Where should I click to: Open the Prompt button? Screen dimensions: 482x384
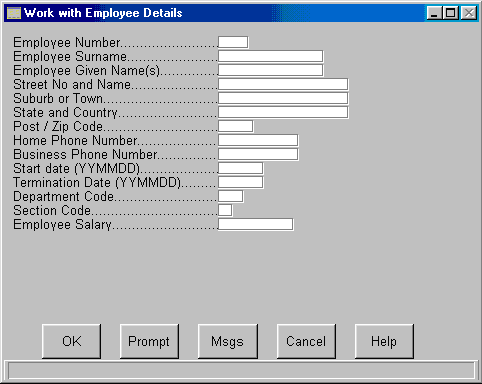coord(149,341)
